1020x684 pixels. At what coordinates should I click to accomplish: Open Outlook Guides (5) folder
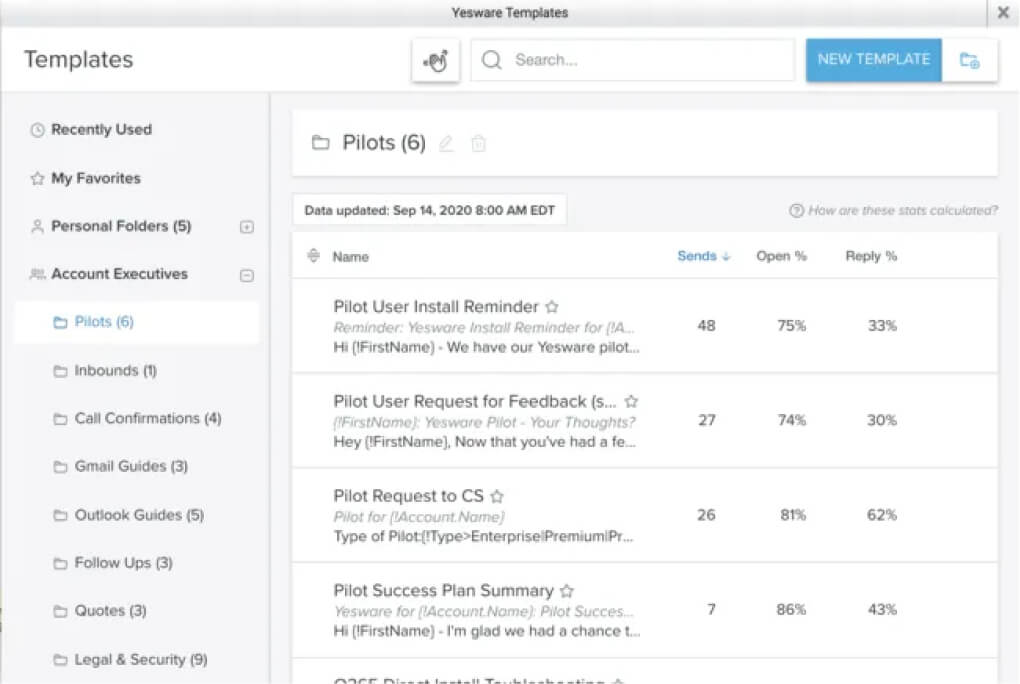139,515
